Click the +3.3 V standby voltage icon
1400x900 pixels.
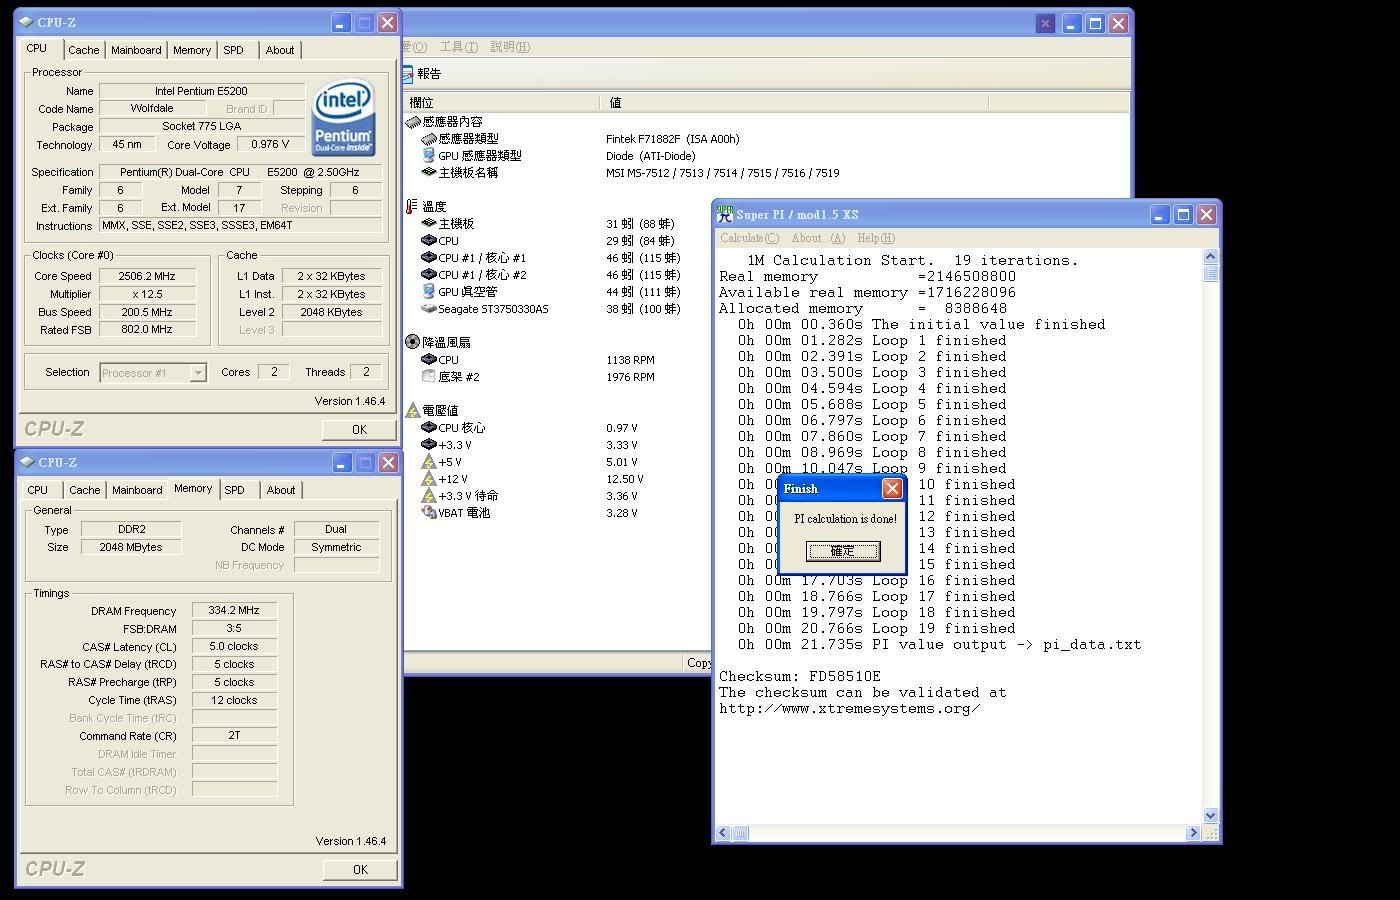(x=429, y=495)
